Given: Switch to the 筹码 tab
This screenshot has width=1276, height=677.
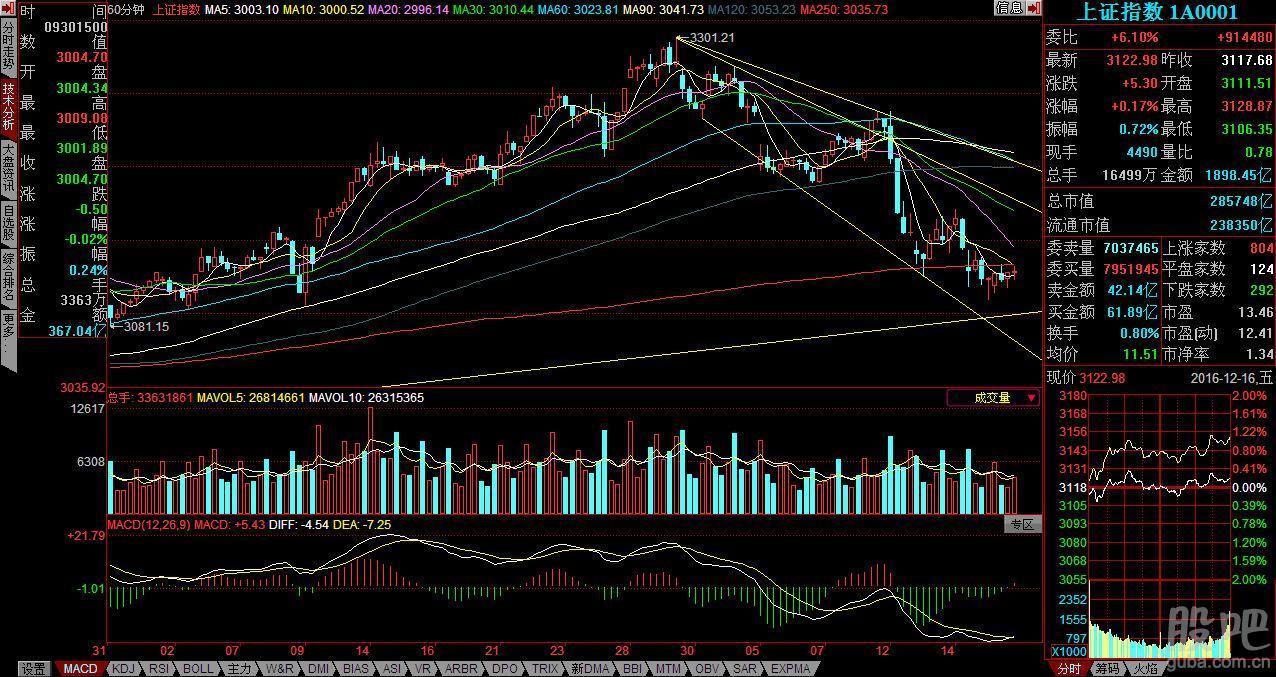Looking at the screenshot, I should 1107,668.
